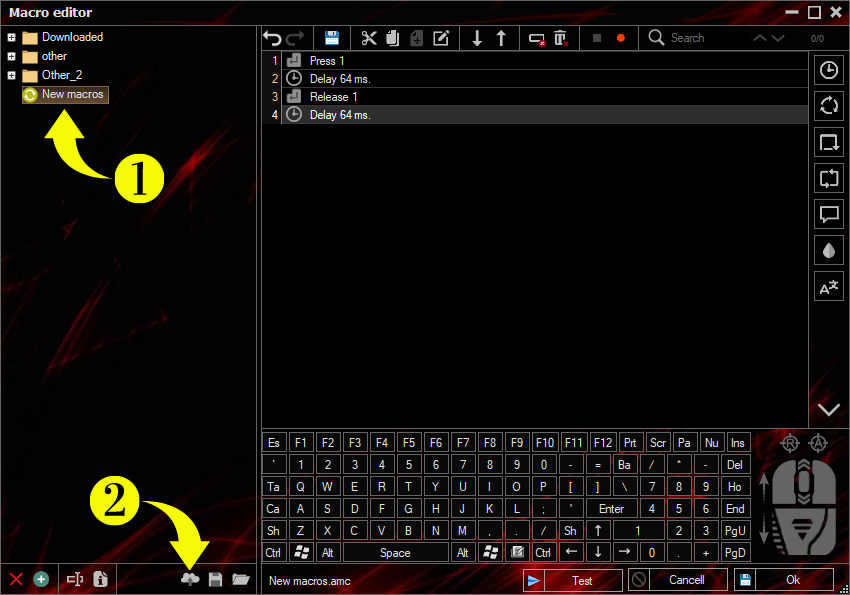
Task: Insert delay using clock sidebar icon
Action: click(x=829, y=70)
